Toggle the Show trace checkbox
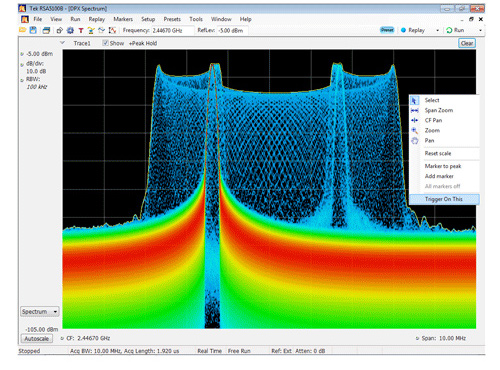Viewport: 500px width, 370px height. pyautogui.click(x=105, y=43)
